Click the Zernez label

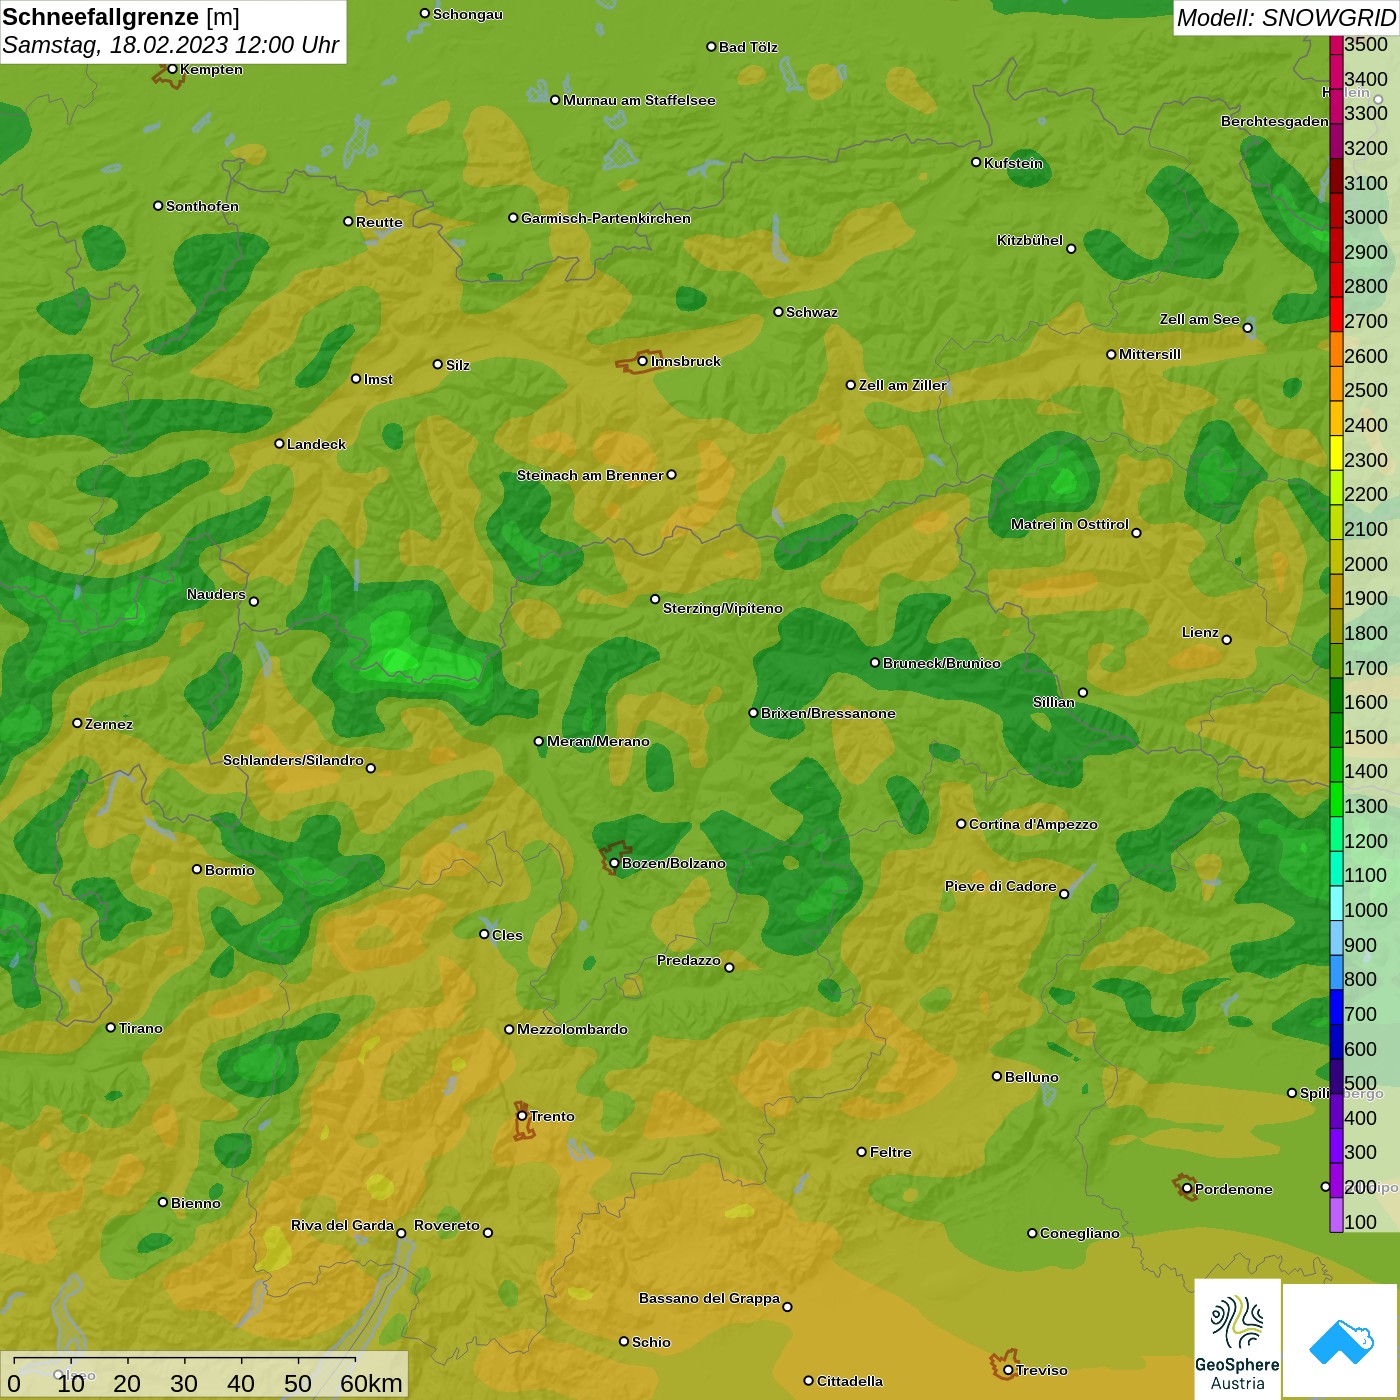[x=109, y=724]
